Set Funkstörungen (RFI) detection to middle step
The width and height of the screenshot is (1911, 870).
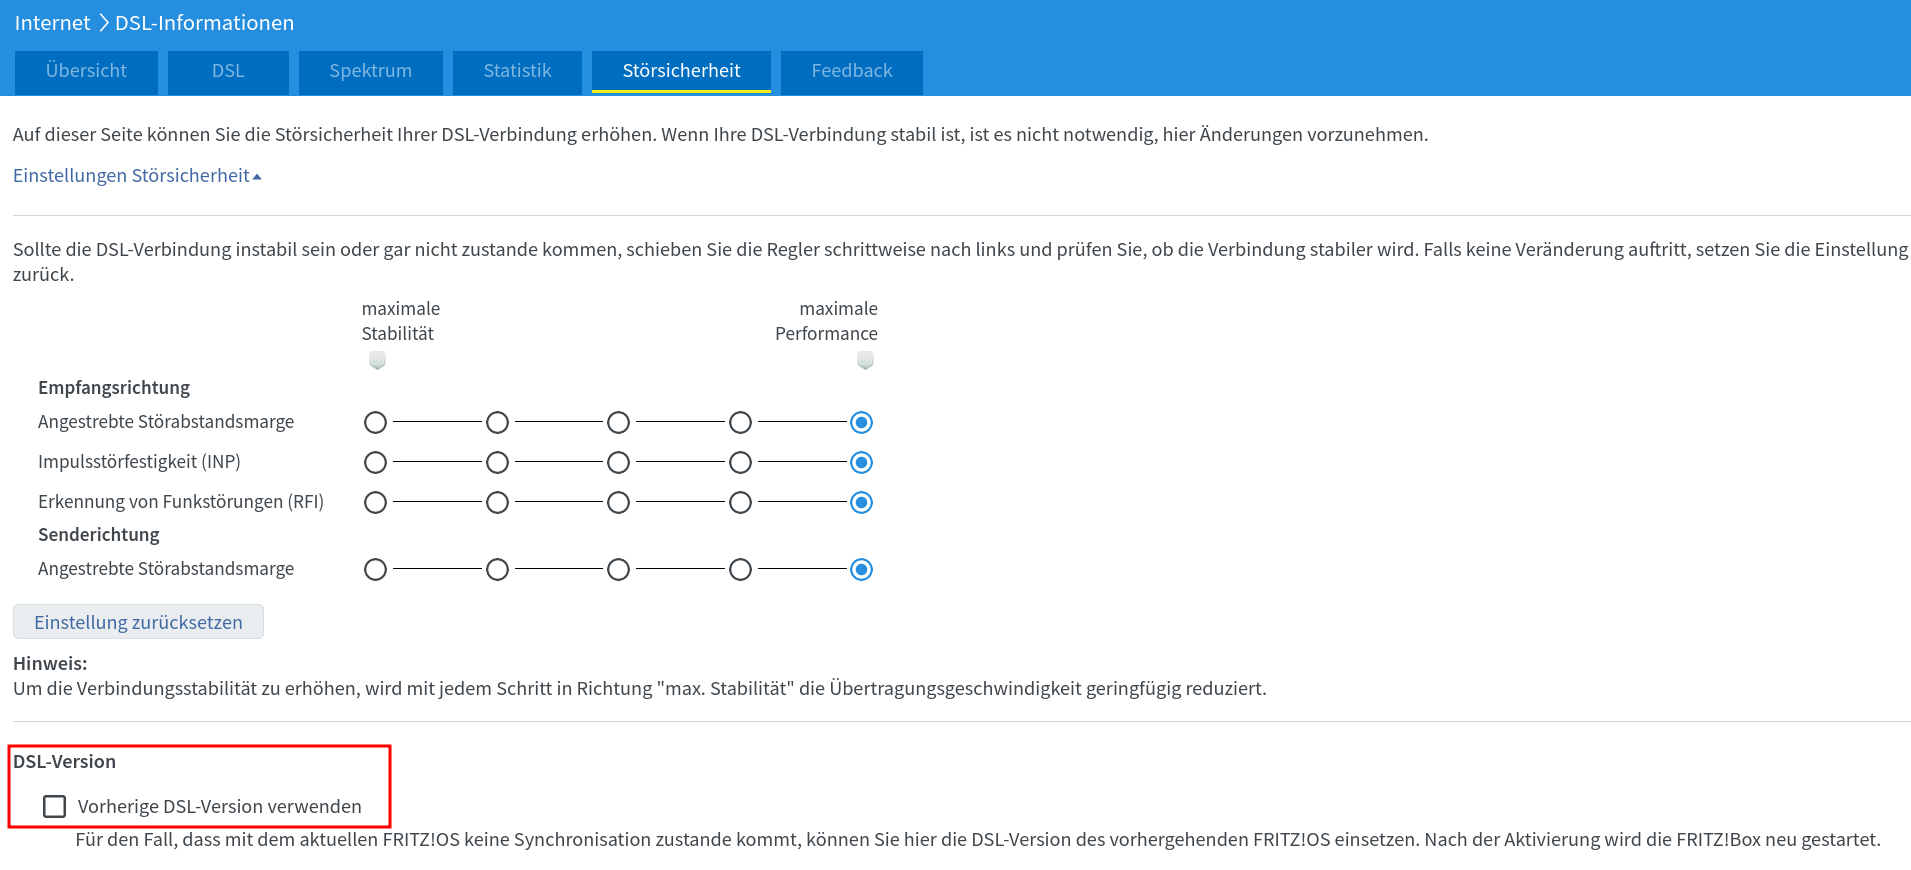[x=618, y=503]
